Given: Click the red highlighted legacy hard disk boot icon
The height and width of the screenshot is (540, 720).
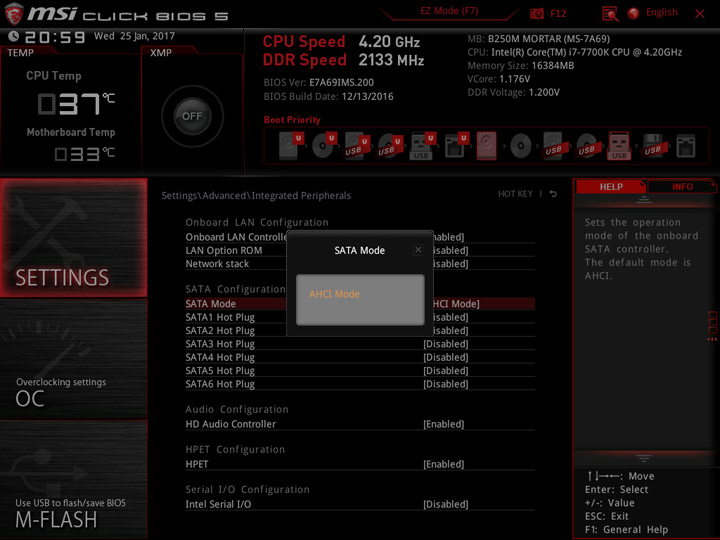Looking at the screenshot, I should point(487,146).
